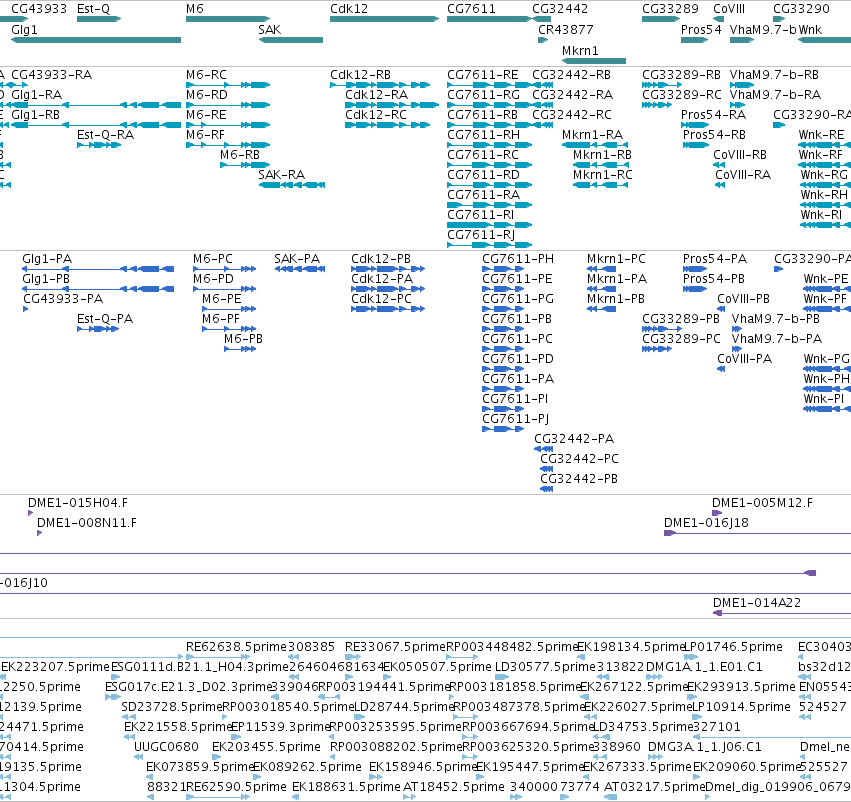This screenshot has width=851, height=802.
Task: Select transcript Glg1-RA
Action: [96, 105]
